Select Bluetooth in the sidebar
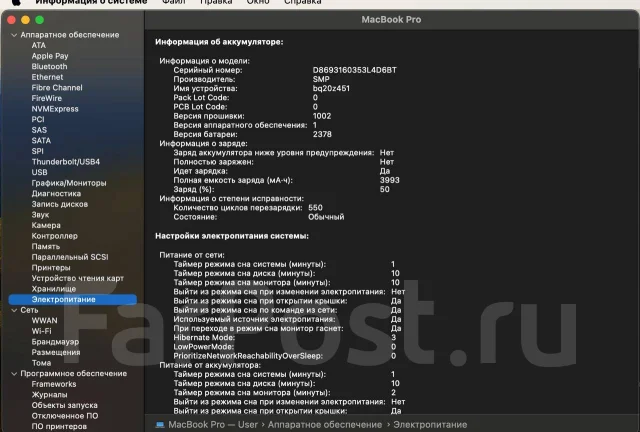This screenshot has height=432, width=640. pos(49,67)
